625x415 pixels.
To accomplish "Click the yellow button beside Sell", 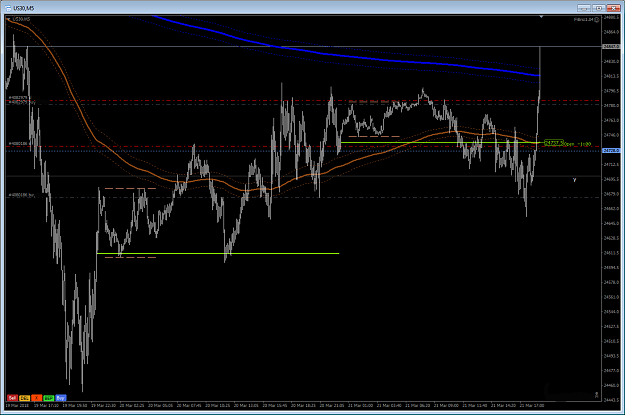I will (25, 398).
